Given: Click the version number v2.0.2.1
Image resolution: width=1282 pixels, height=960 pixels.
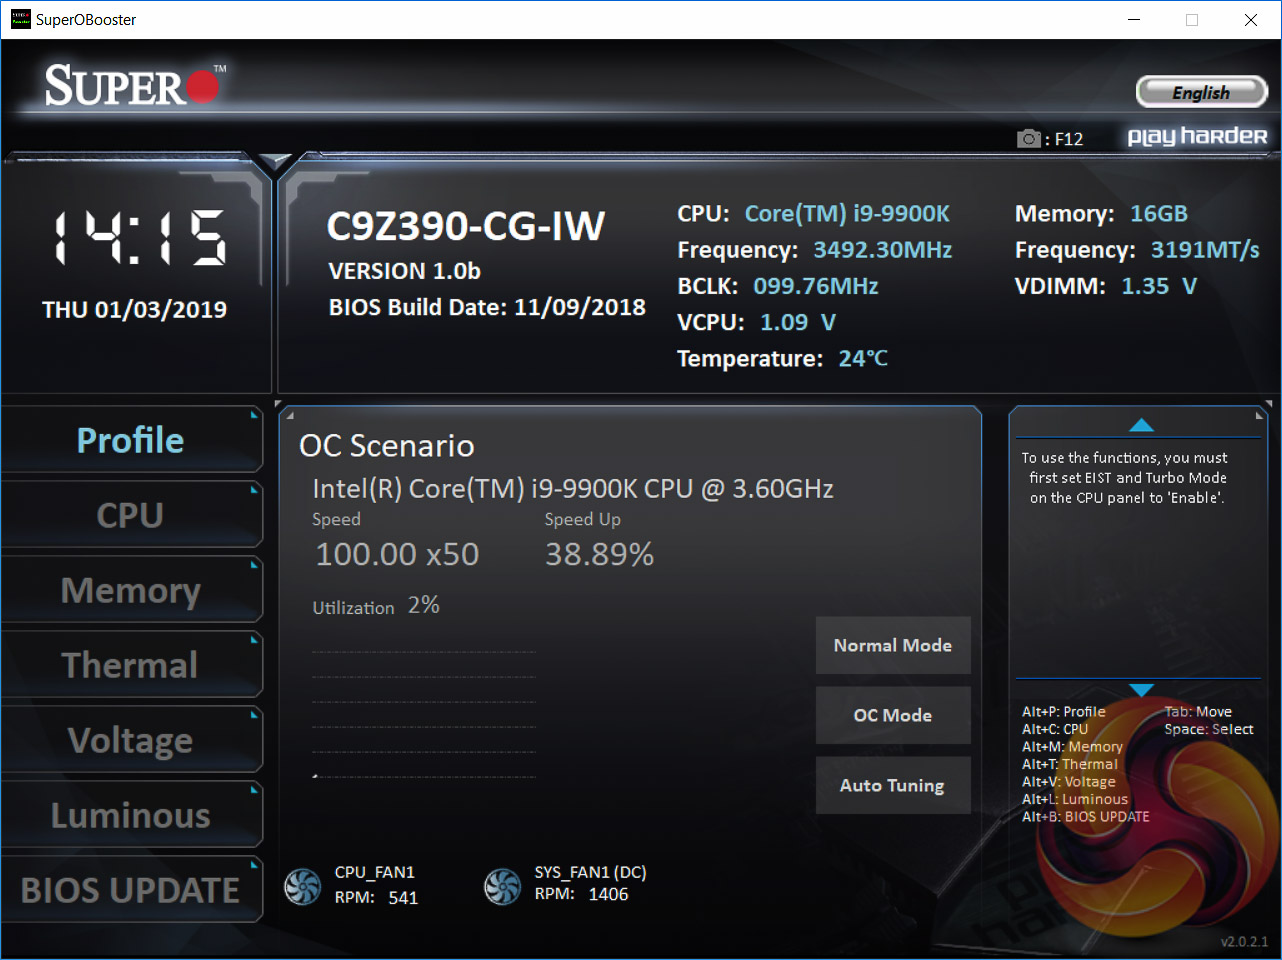Looking at the screenshot, I should click(1244, 942).
